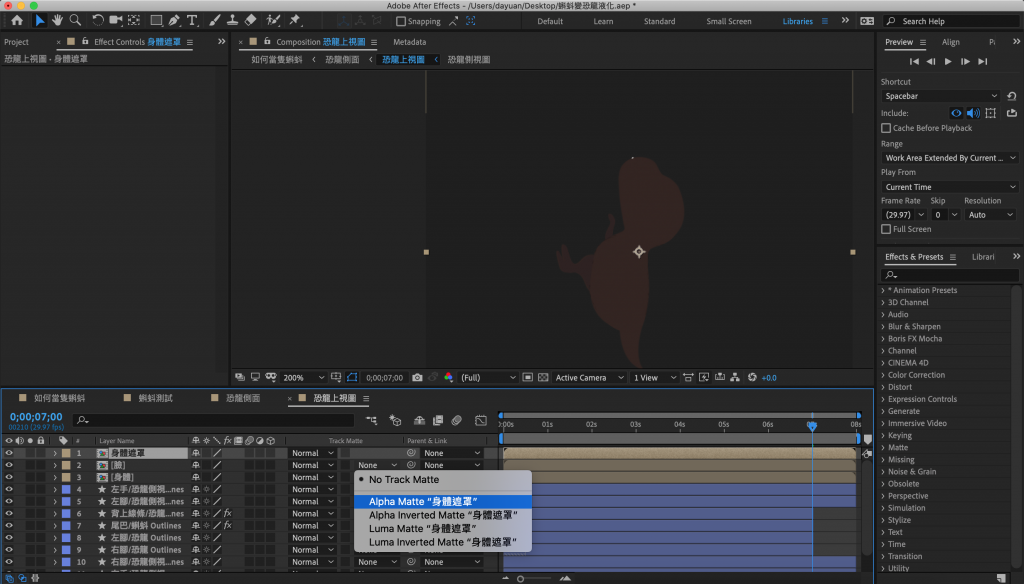Select the Type text tool

[192, 20]
